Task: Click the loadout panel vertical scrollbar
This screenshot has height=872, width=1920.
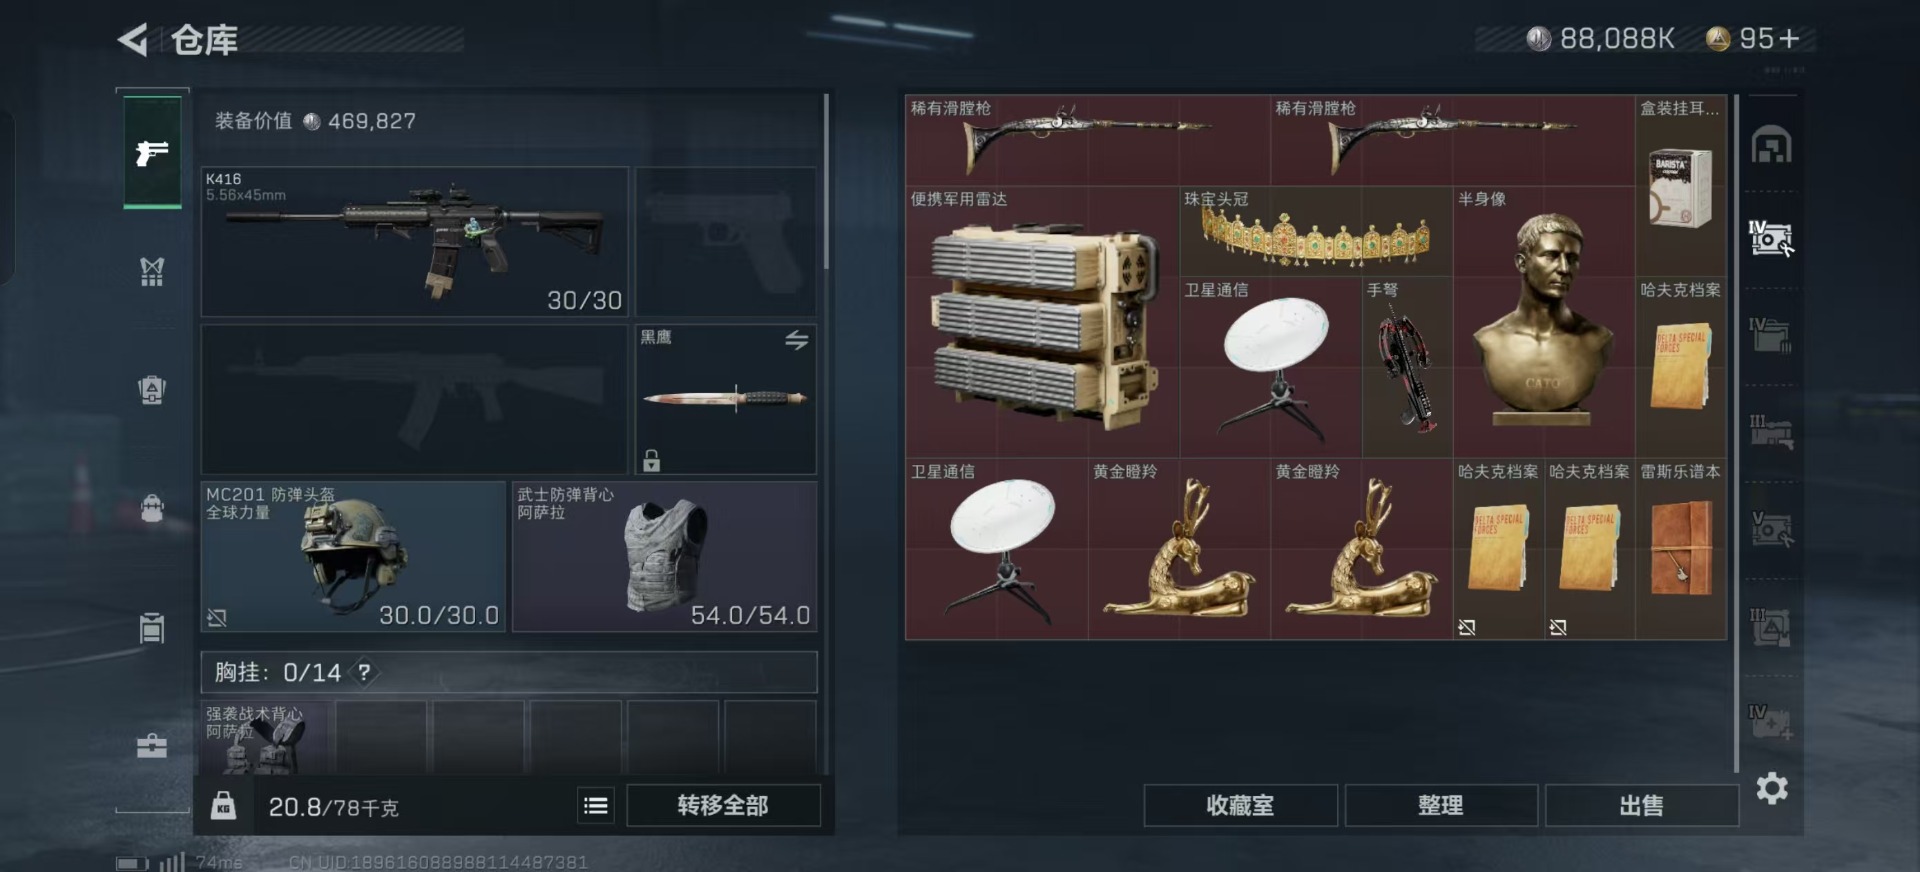Action: (826, 182)
